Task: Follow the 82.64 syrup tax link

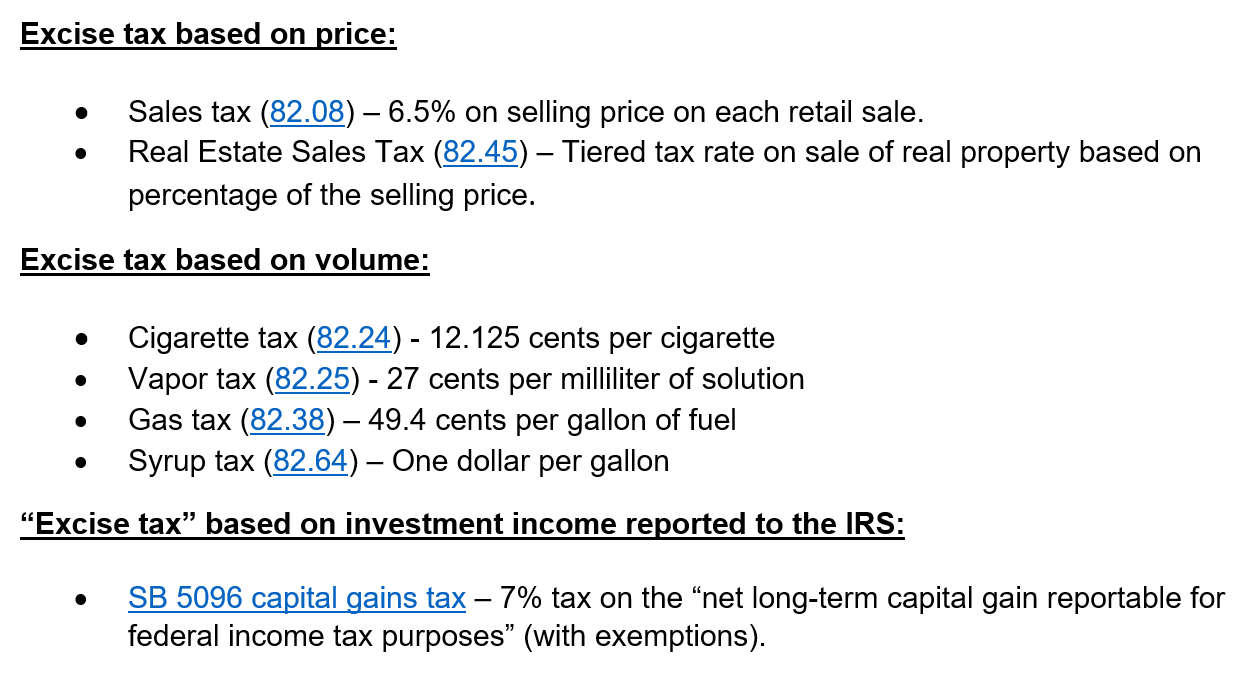Action: click(x=311, y=461)
